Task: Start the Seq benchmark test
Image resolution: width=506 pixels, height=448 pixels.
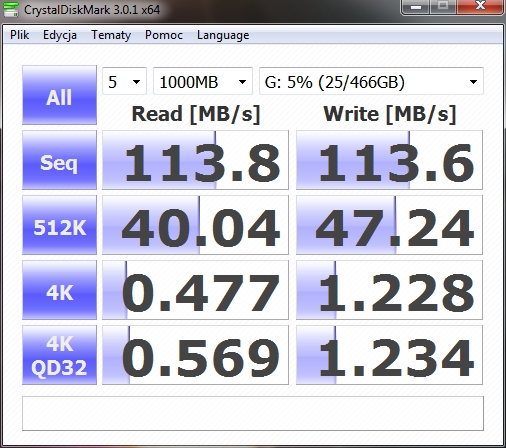Action: coord(59,160)
